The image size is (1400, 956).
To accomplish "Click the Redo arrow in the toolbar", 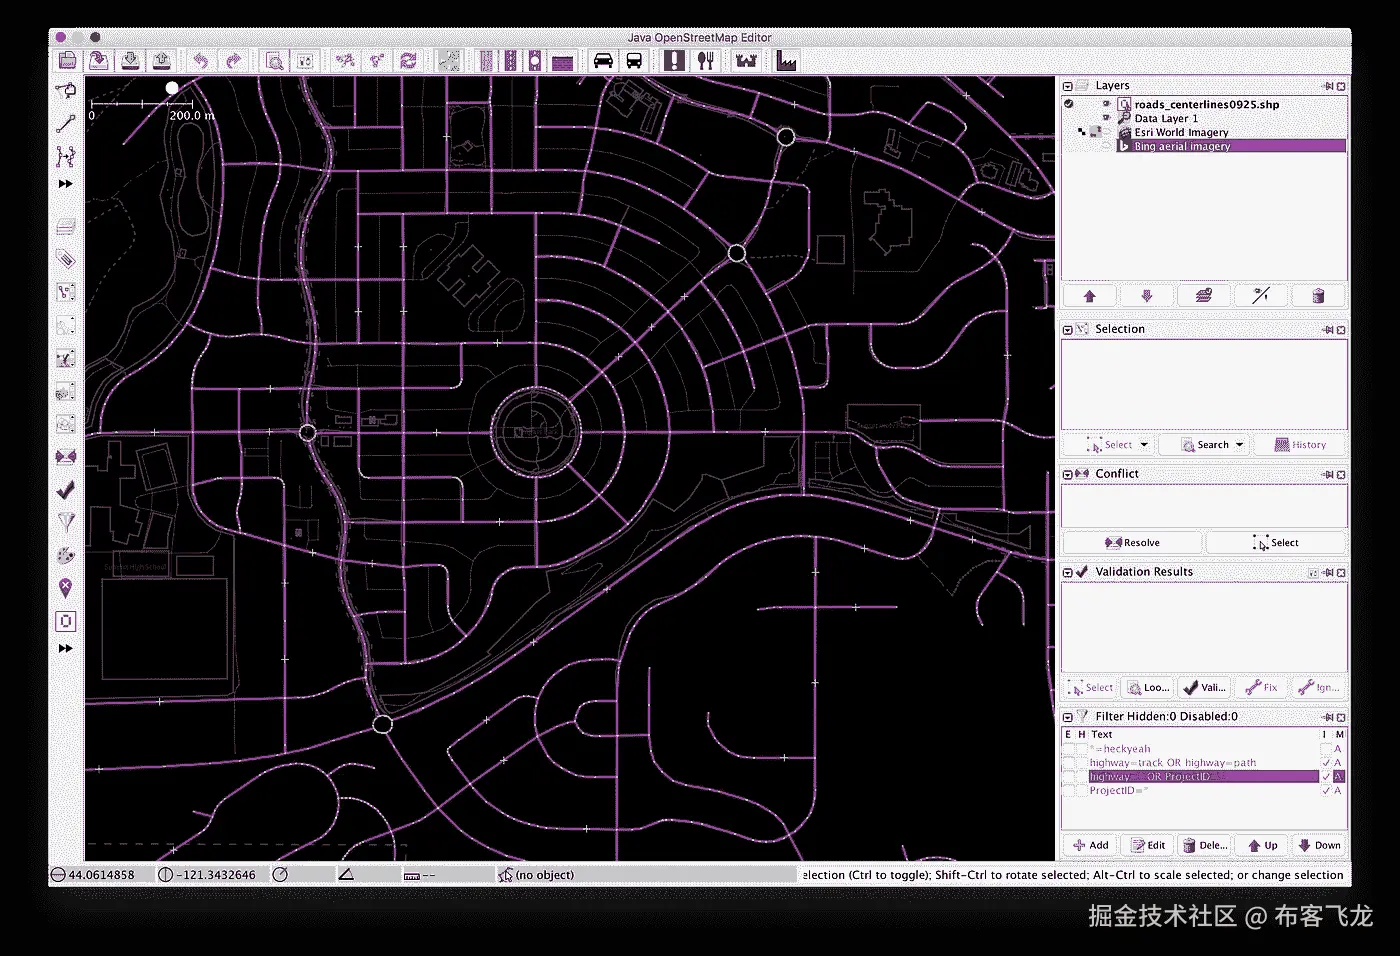I will pos(233,61).
